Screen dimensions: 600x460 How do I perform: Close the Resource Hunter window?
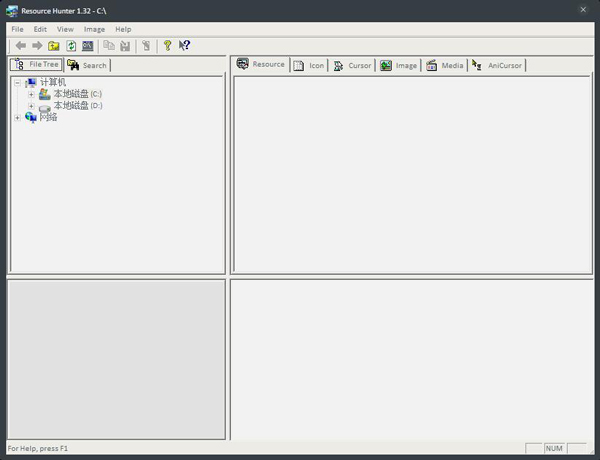(583, 10)
